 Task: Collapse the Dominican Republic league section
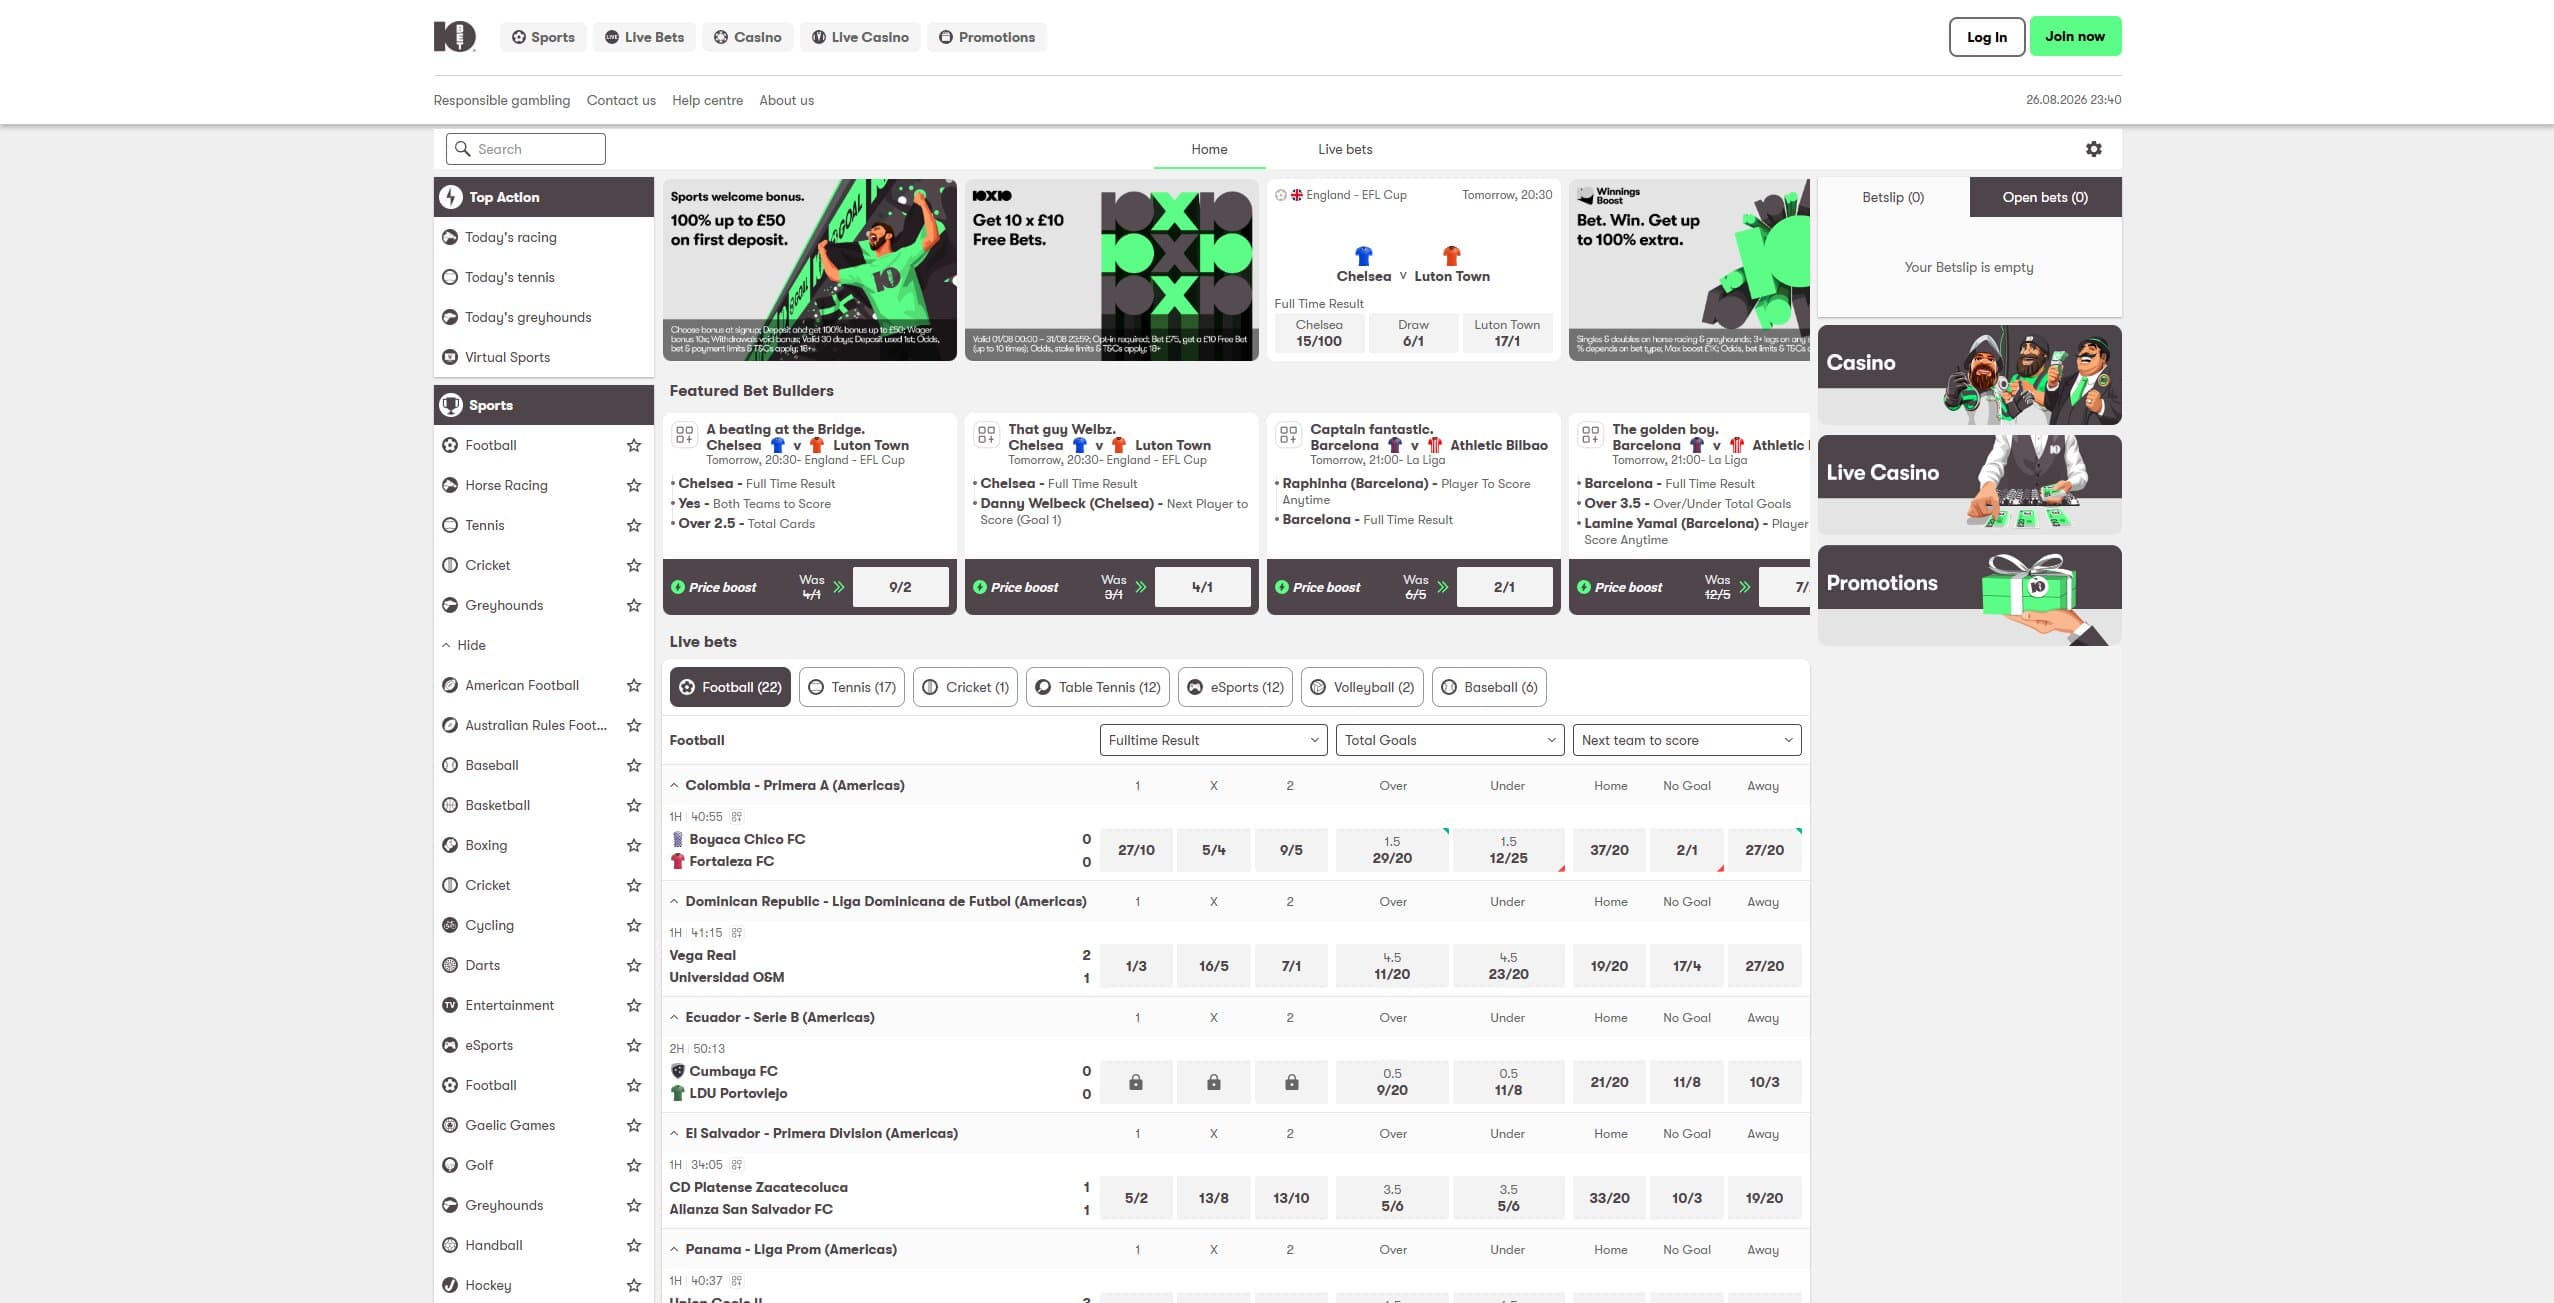[x=674, y=902]
